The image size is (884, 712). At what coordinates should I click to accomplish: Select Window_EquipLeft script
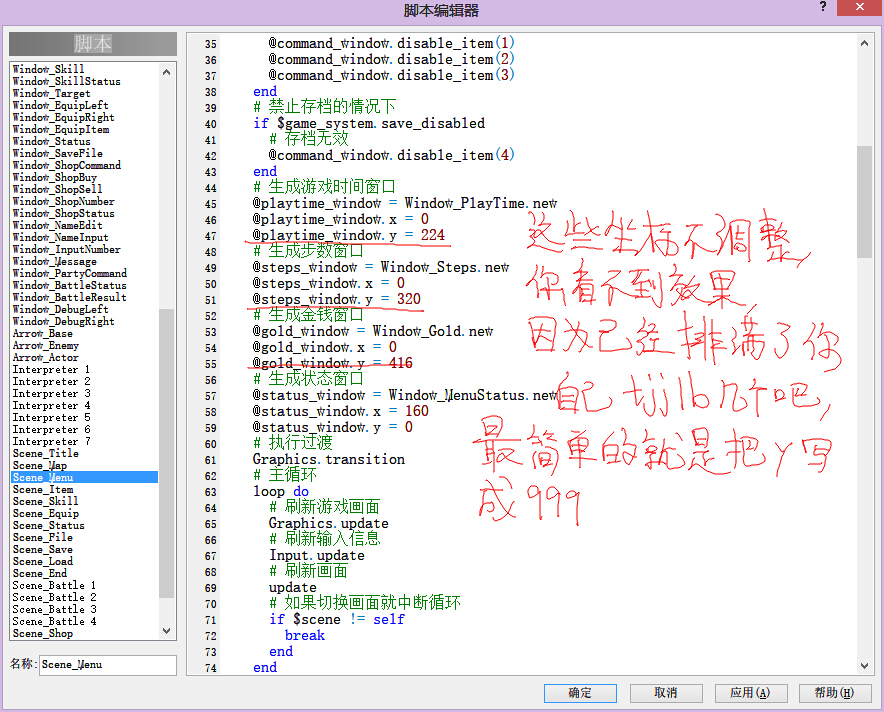(x=60, y=105)
